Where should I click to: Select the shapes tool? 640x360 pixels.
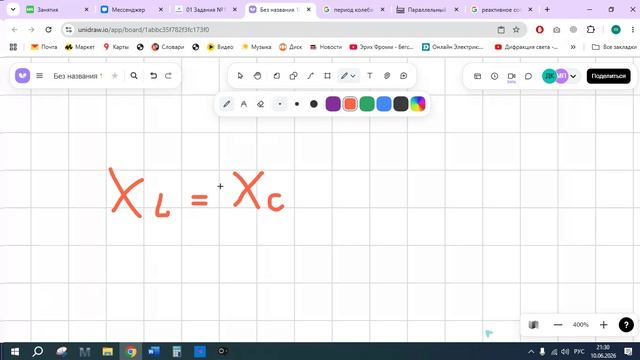(x=293, y=76)
